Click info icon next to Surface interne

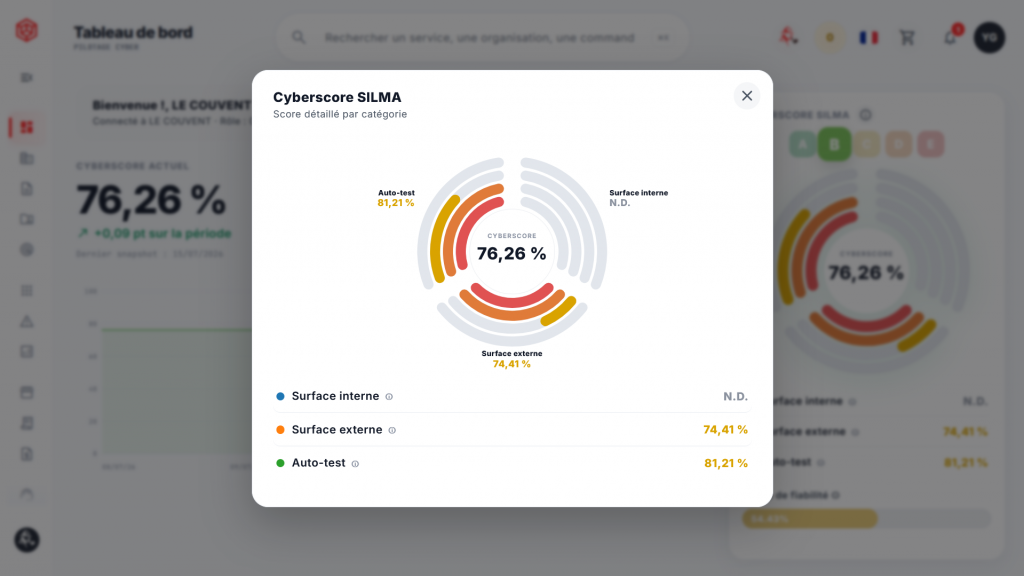[x=389, y=397]
